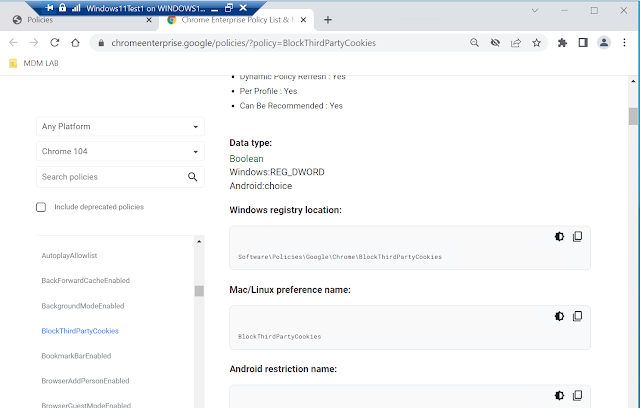Bookmark this page with the star
The image size is (640, 408).
[536, 42]
